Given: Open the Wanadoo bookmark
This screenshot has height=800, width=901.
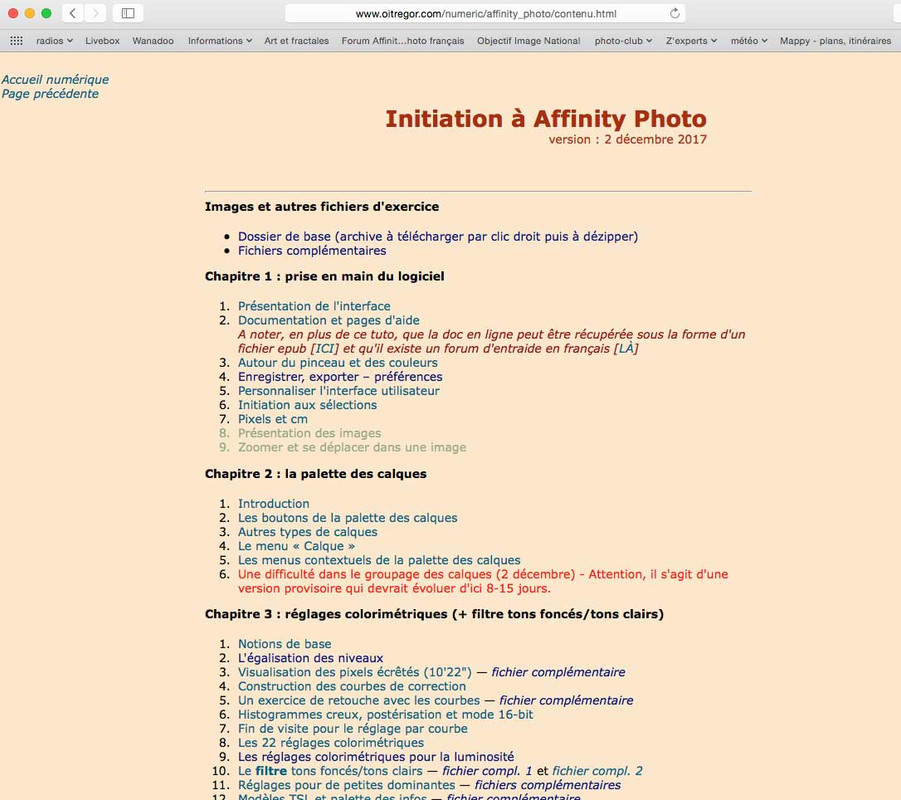Looking at the screenshot, I should (x=153, y=41).
